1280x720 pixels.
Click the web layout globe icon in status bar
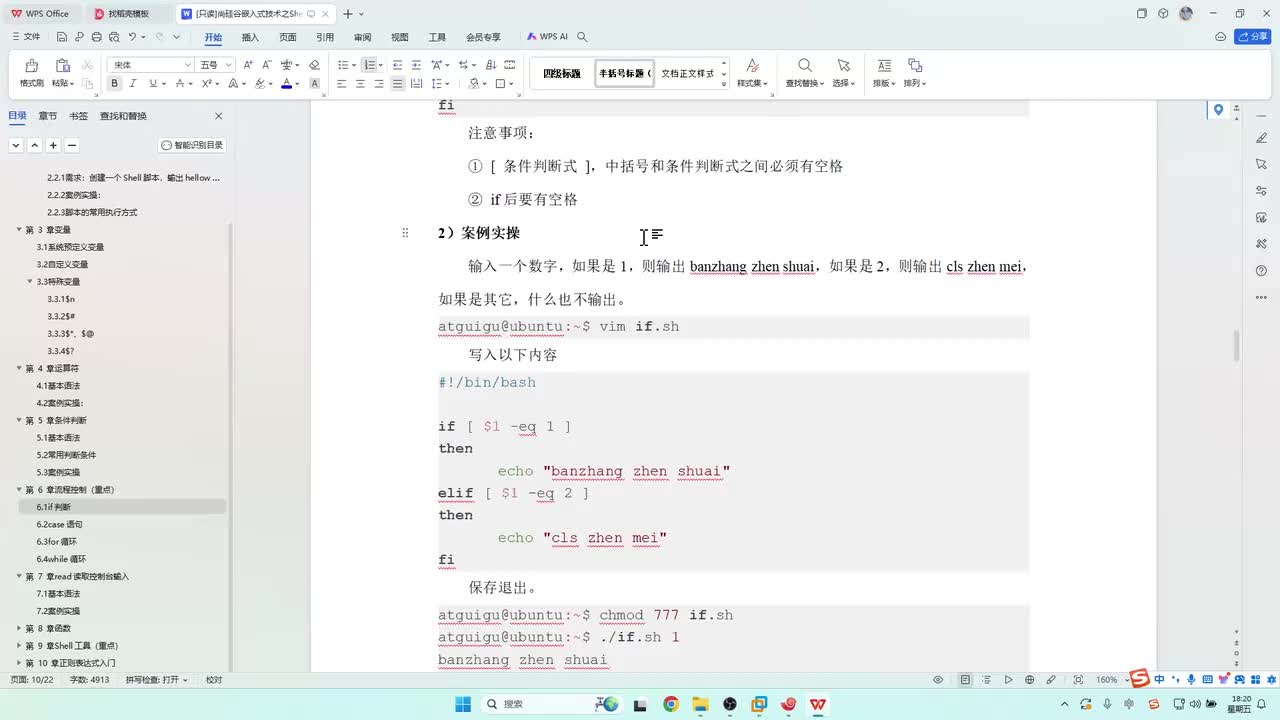[1029, 680]
